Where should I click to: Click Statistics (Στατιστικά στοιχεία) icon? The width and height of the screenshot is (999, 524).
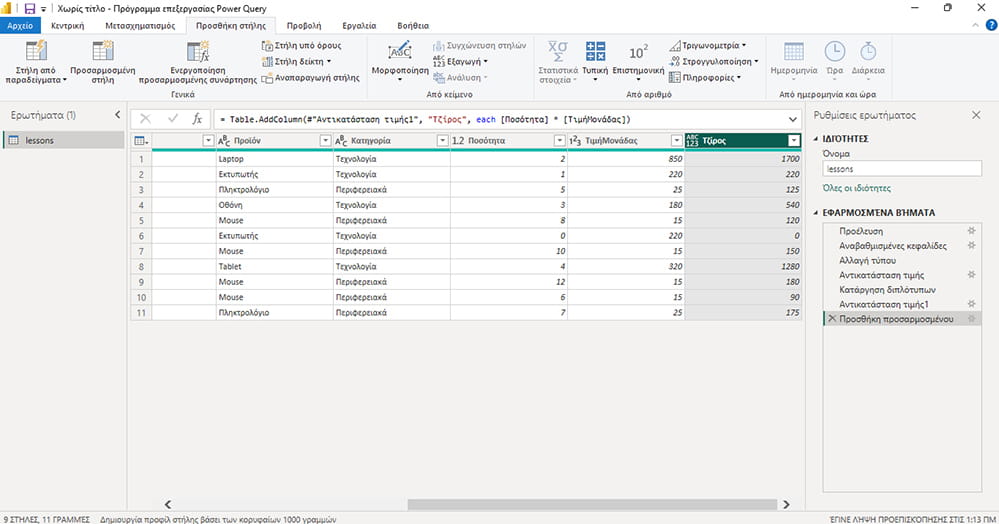click(x=557, y=51)
